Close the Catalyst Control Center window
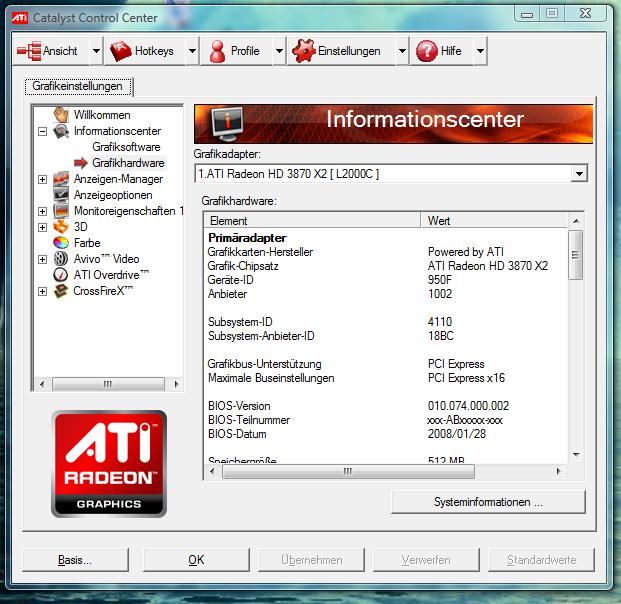 (x=585, y=13)
